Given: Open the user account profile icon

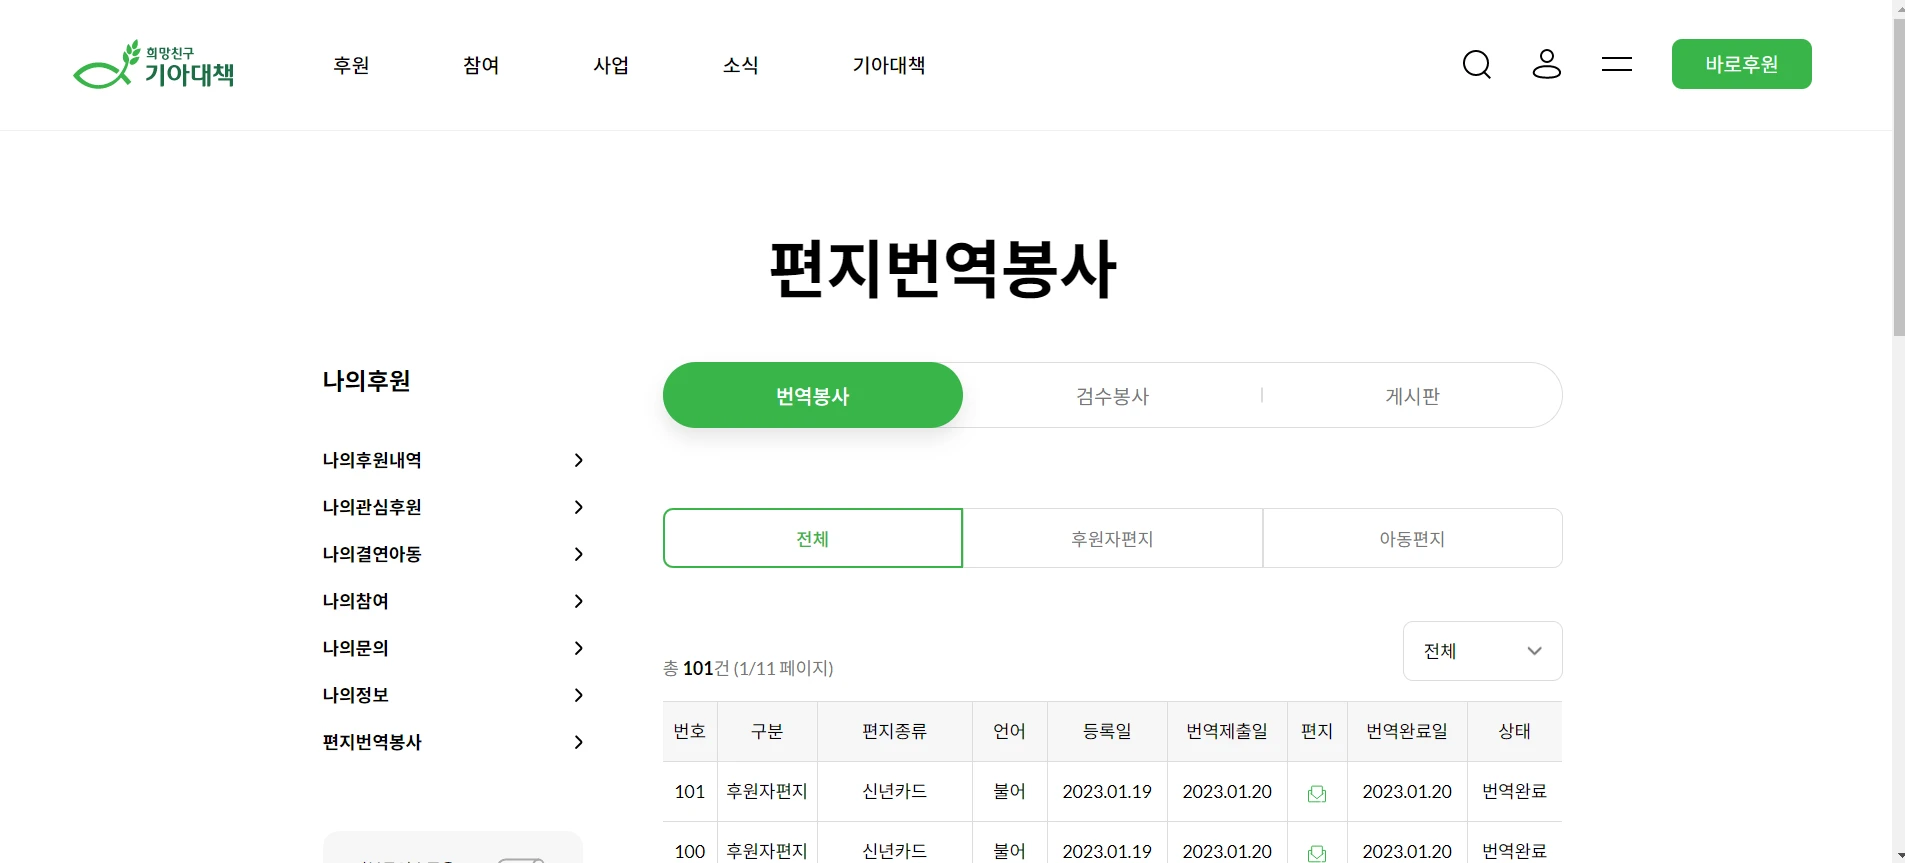Looking at the screenshot, I should [x=1547, y=64].
